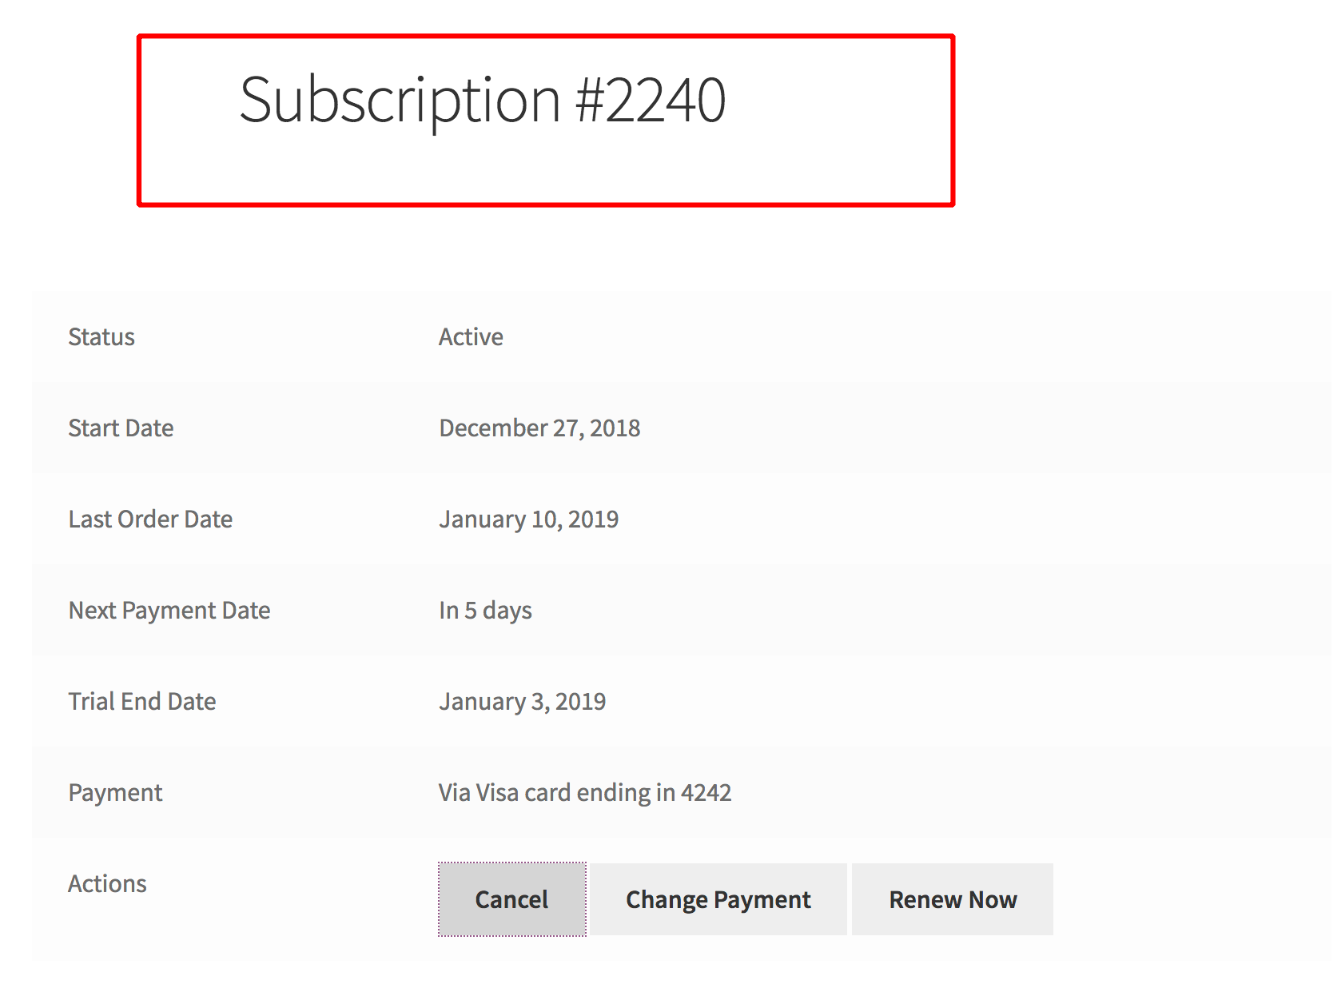Click the Last Order Date label
1335x989 pixels.
click(x=150, y=518)
